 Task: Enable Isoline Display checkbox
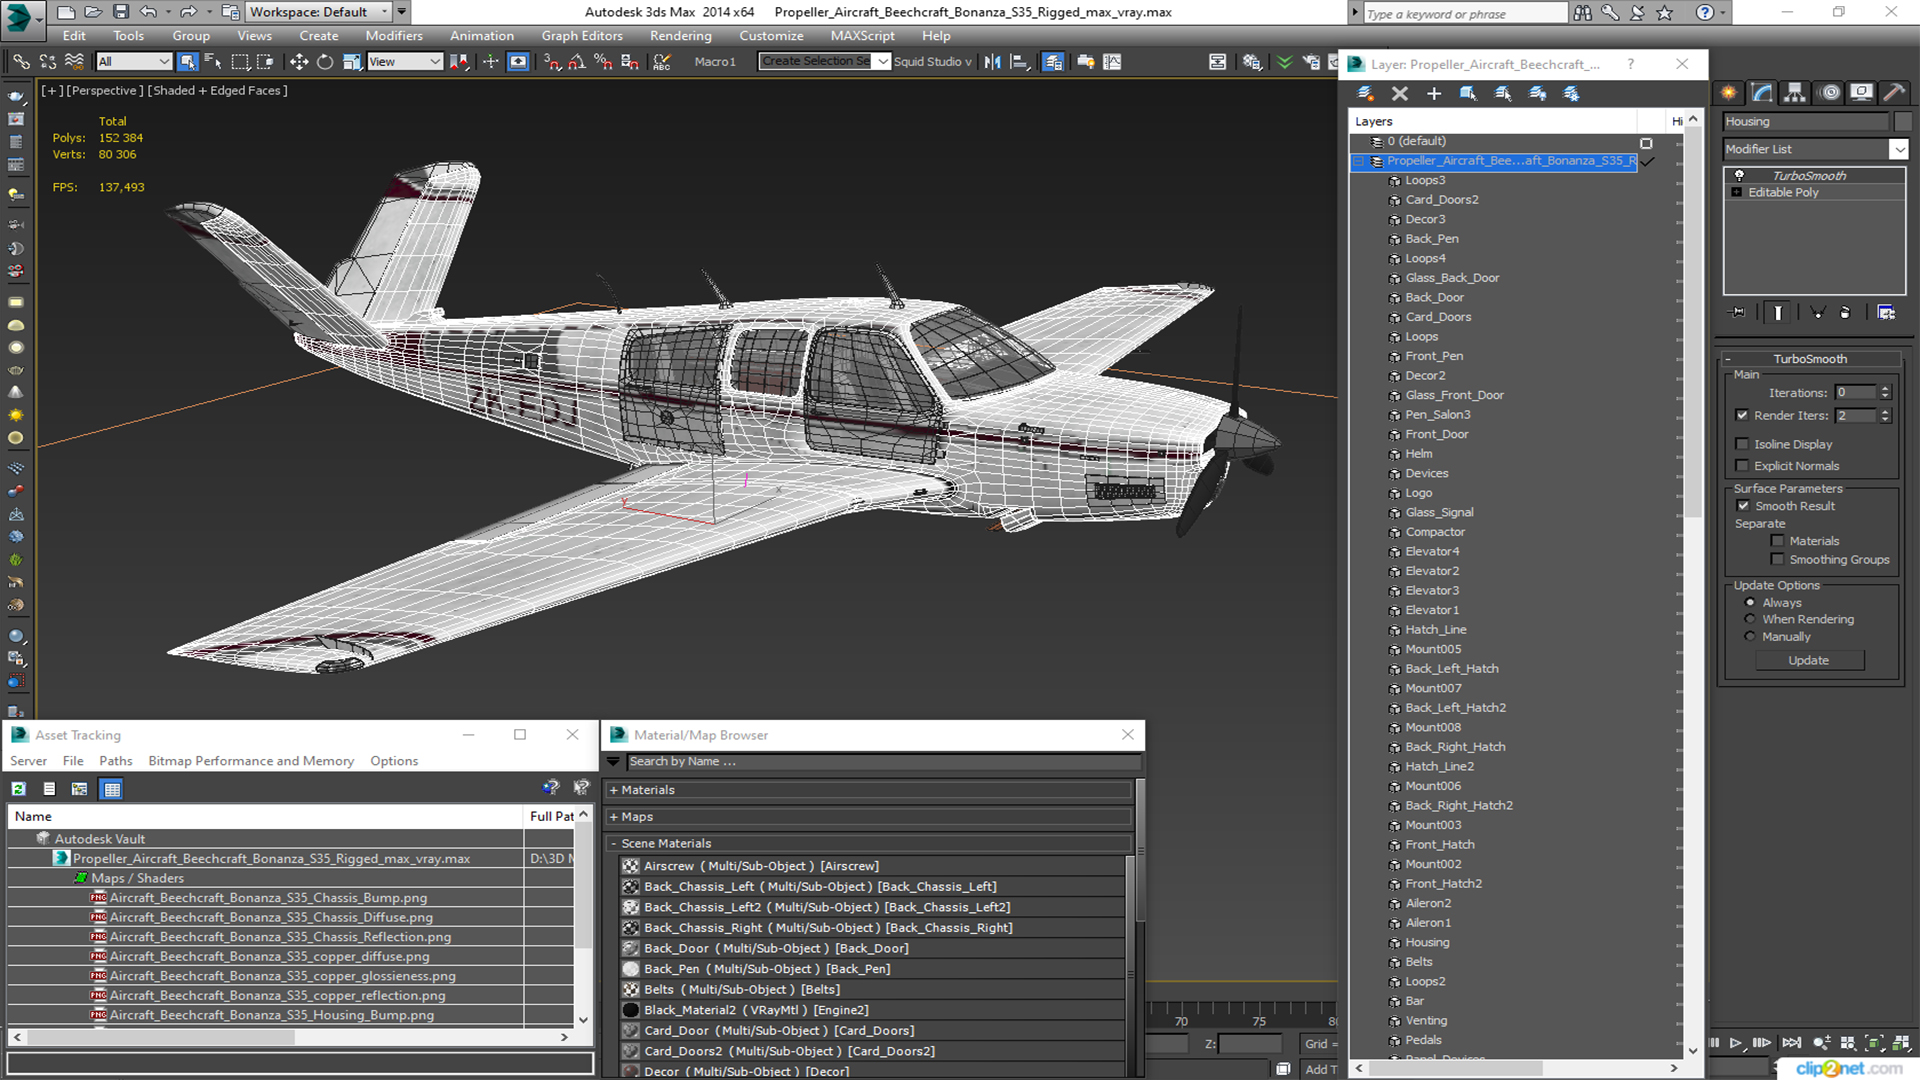pos(1742,444)
